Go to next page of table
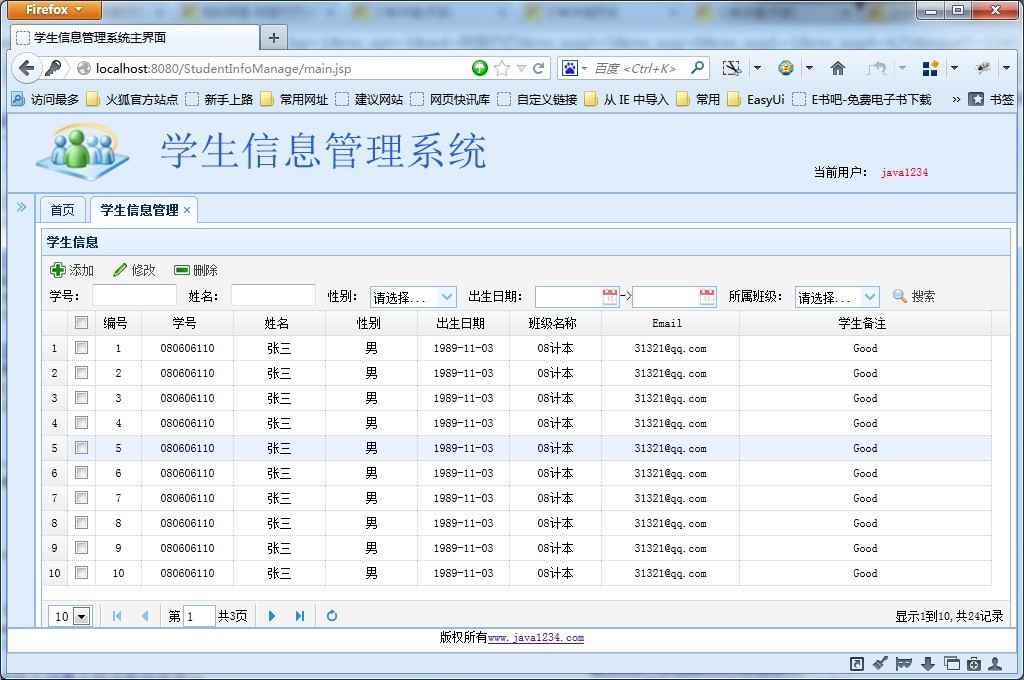Image resolution: width=1024 pixels, height=680 pixels. pos(272,615)
